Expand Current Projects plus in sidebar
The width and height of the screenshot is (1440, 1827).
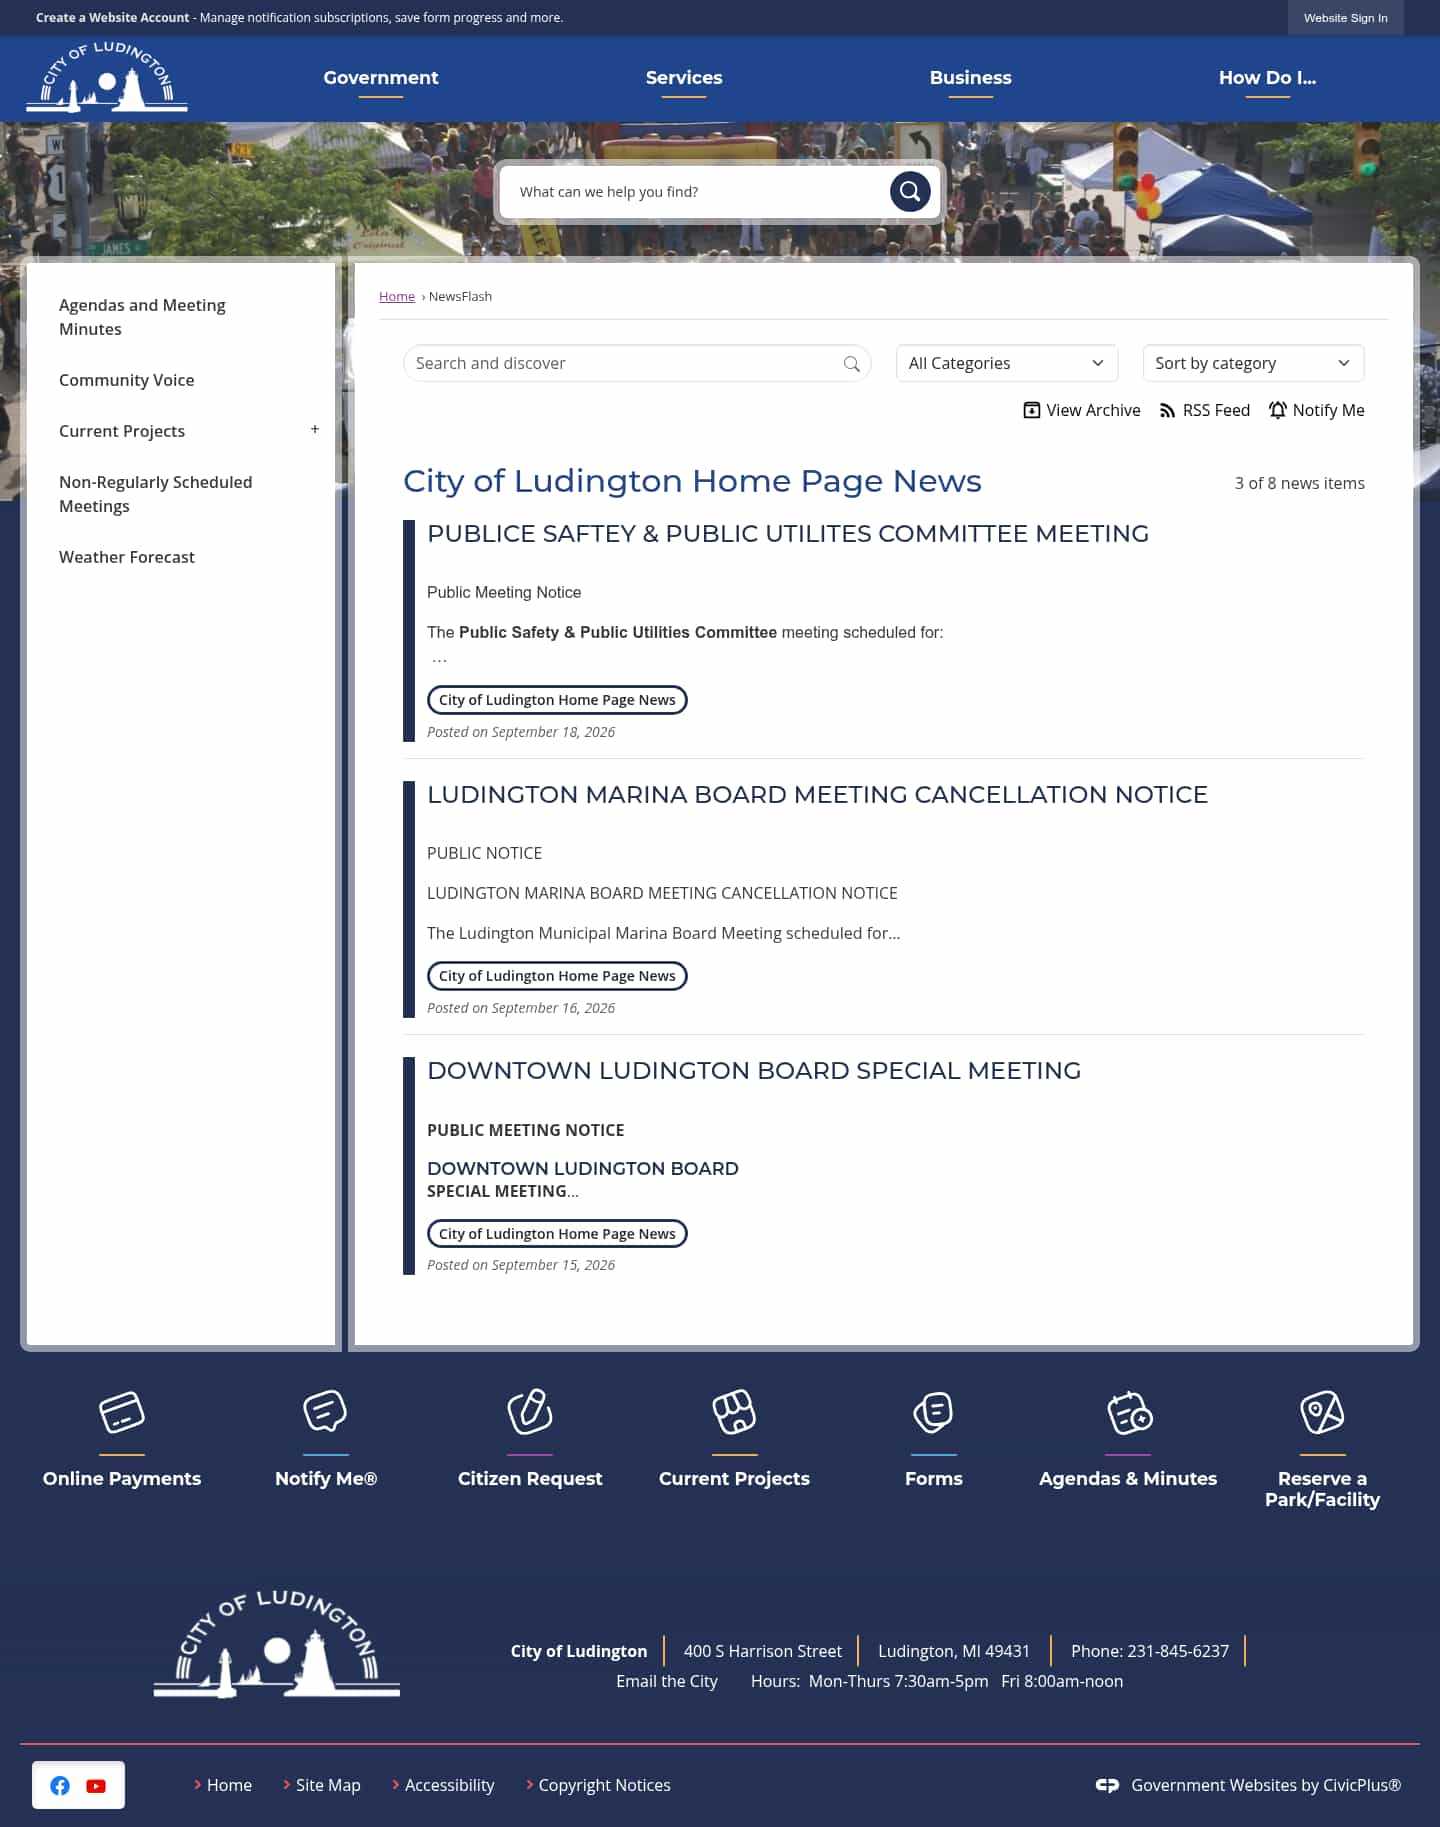[x=315, y=429]
